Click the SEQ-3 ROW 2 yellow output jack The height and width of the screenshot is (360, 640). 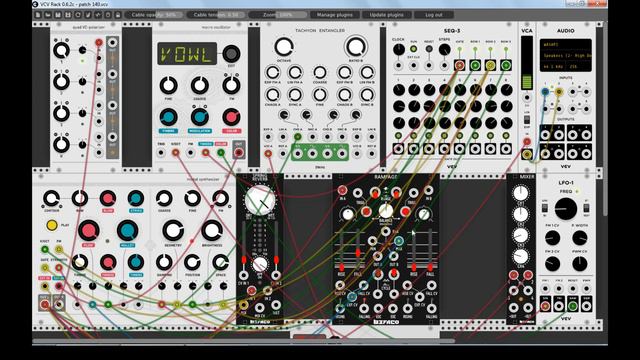tap(490, 65)
